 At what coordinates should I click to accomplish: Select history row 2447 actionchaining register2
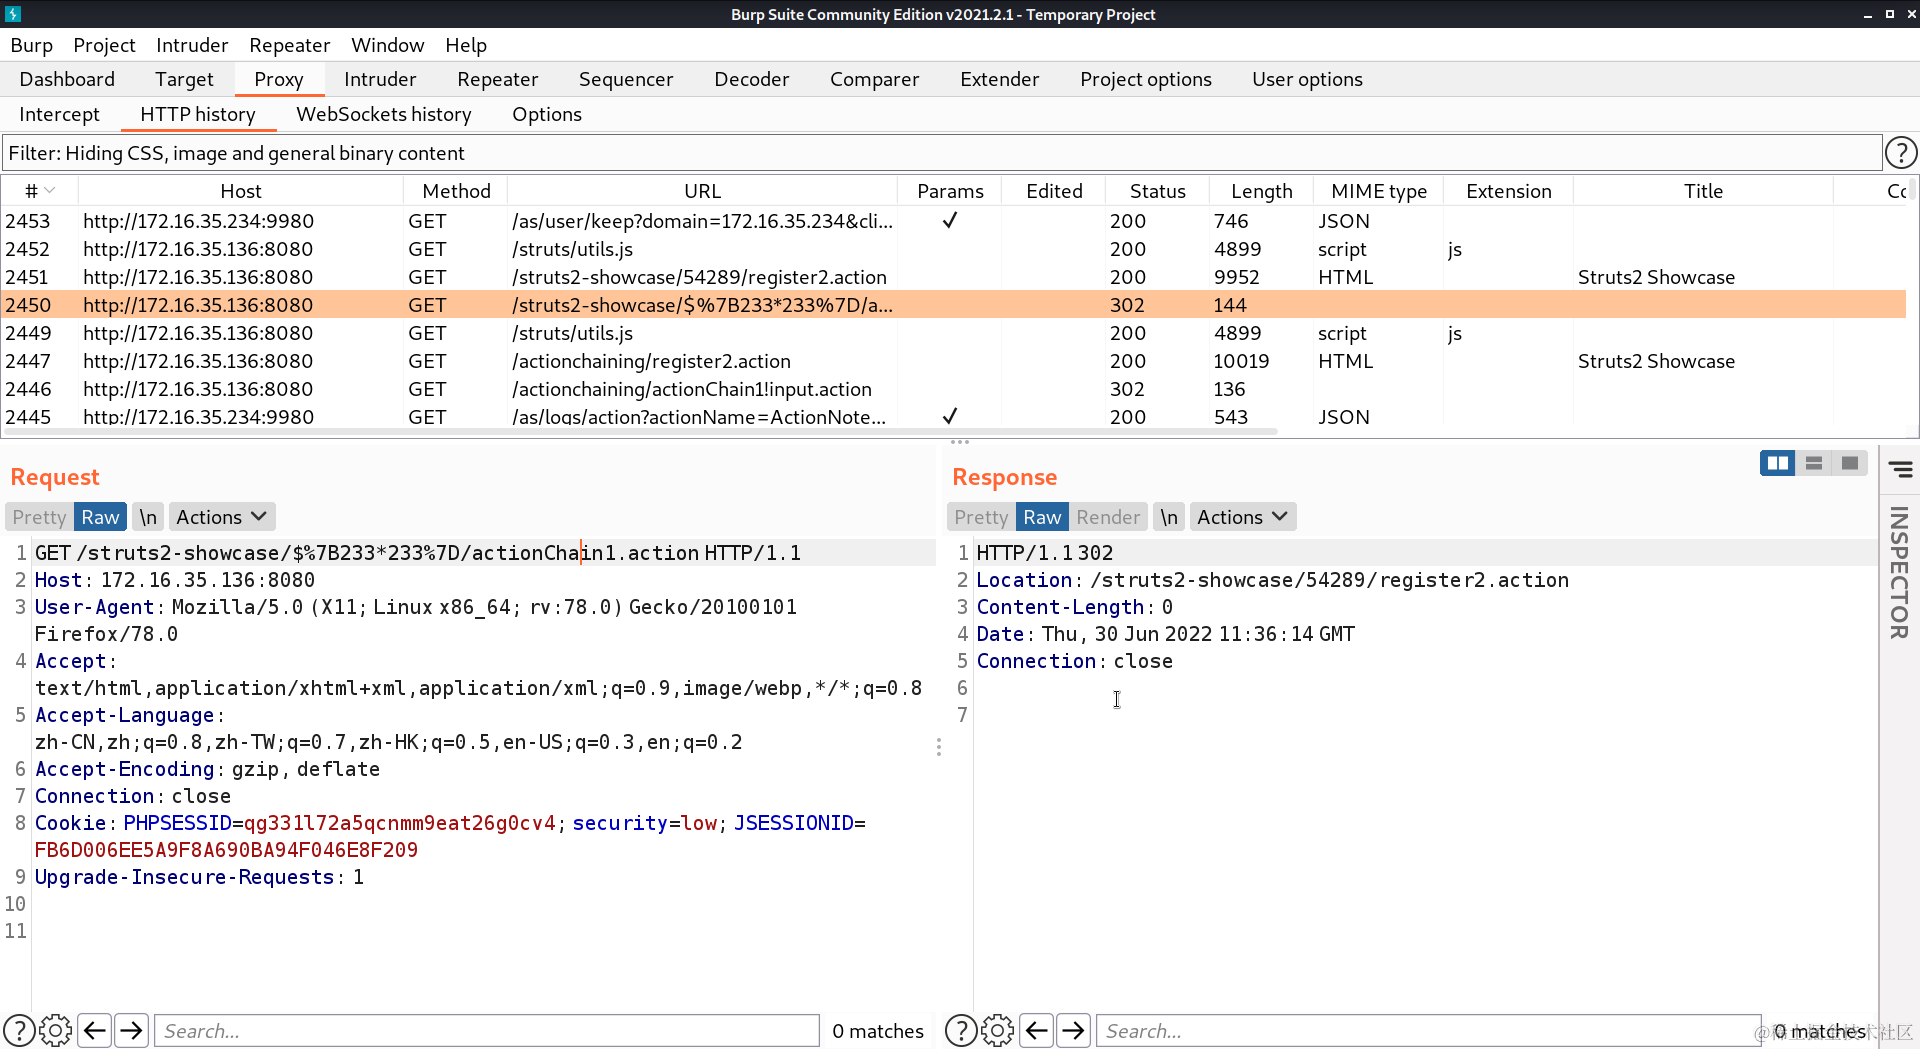point(954,361)
